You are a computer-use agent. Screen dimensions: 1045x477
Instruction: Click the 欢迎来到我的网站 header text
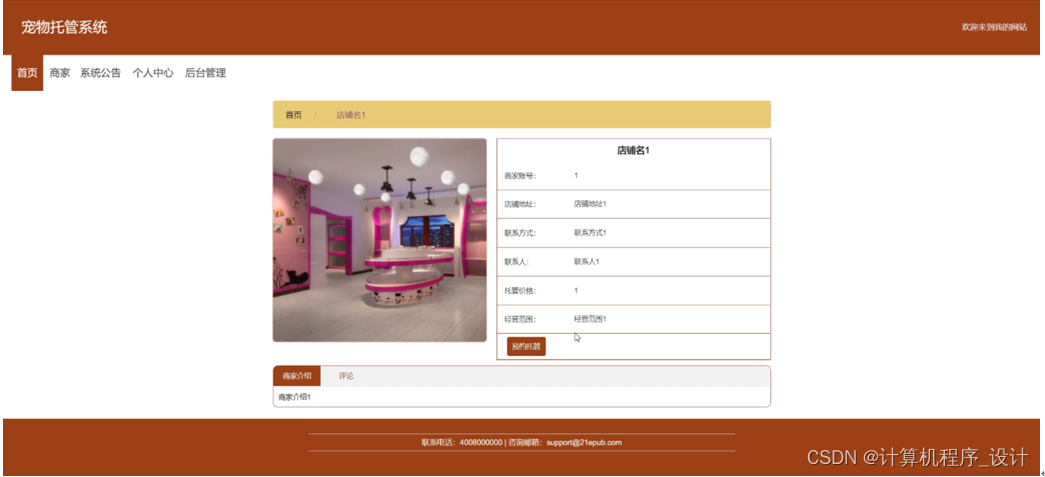point(994,27)
